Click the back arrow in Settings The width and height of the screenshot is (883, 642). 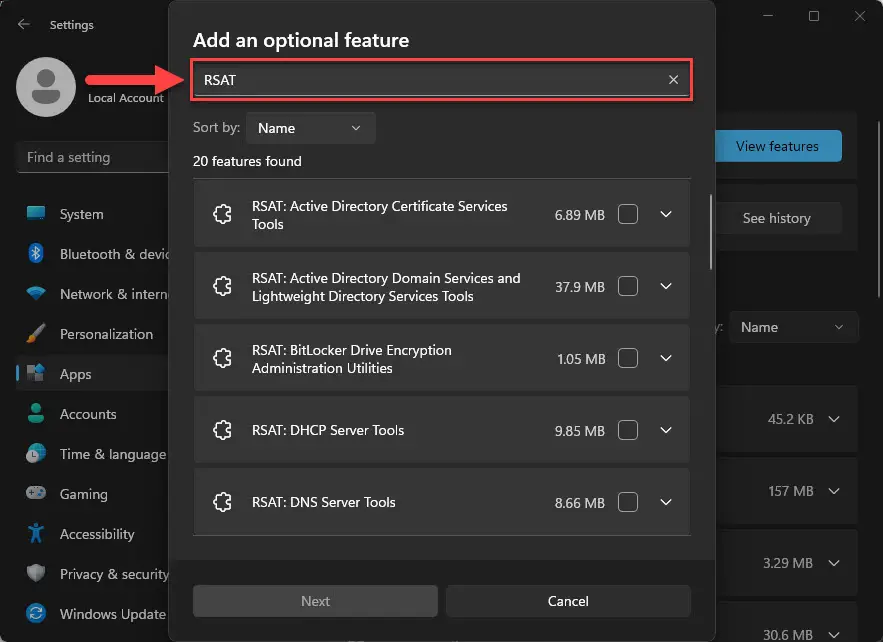click(x=24, y=24)
